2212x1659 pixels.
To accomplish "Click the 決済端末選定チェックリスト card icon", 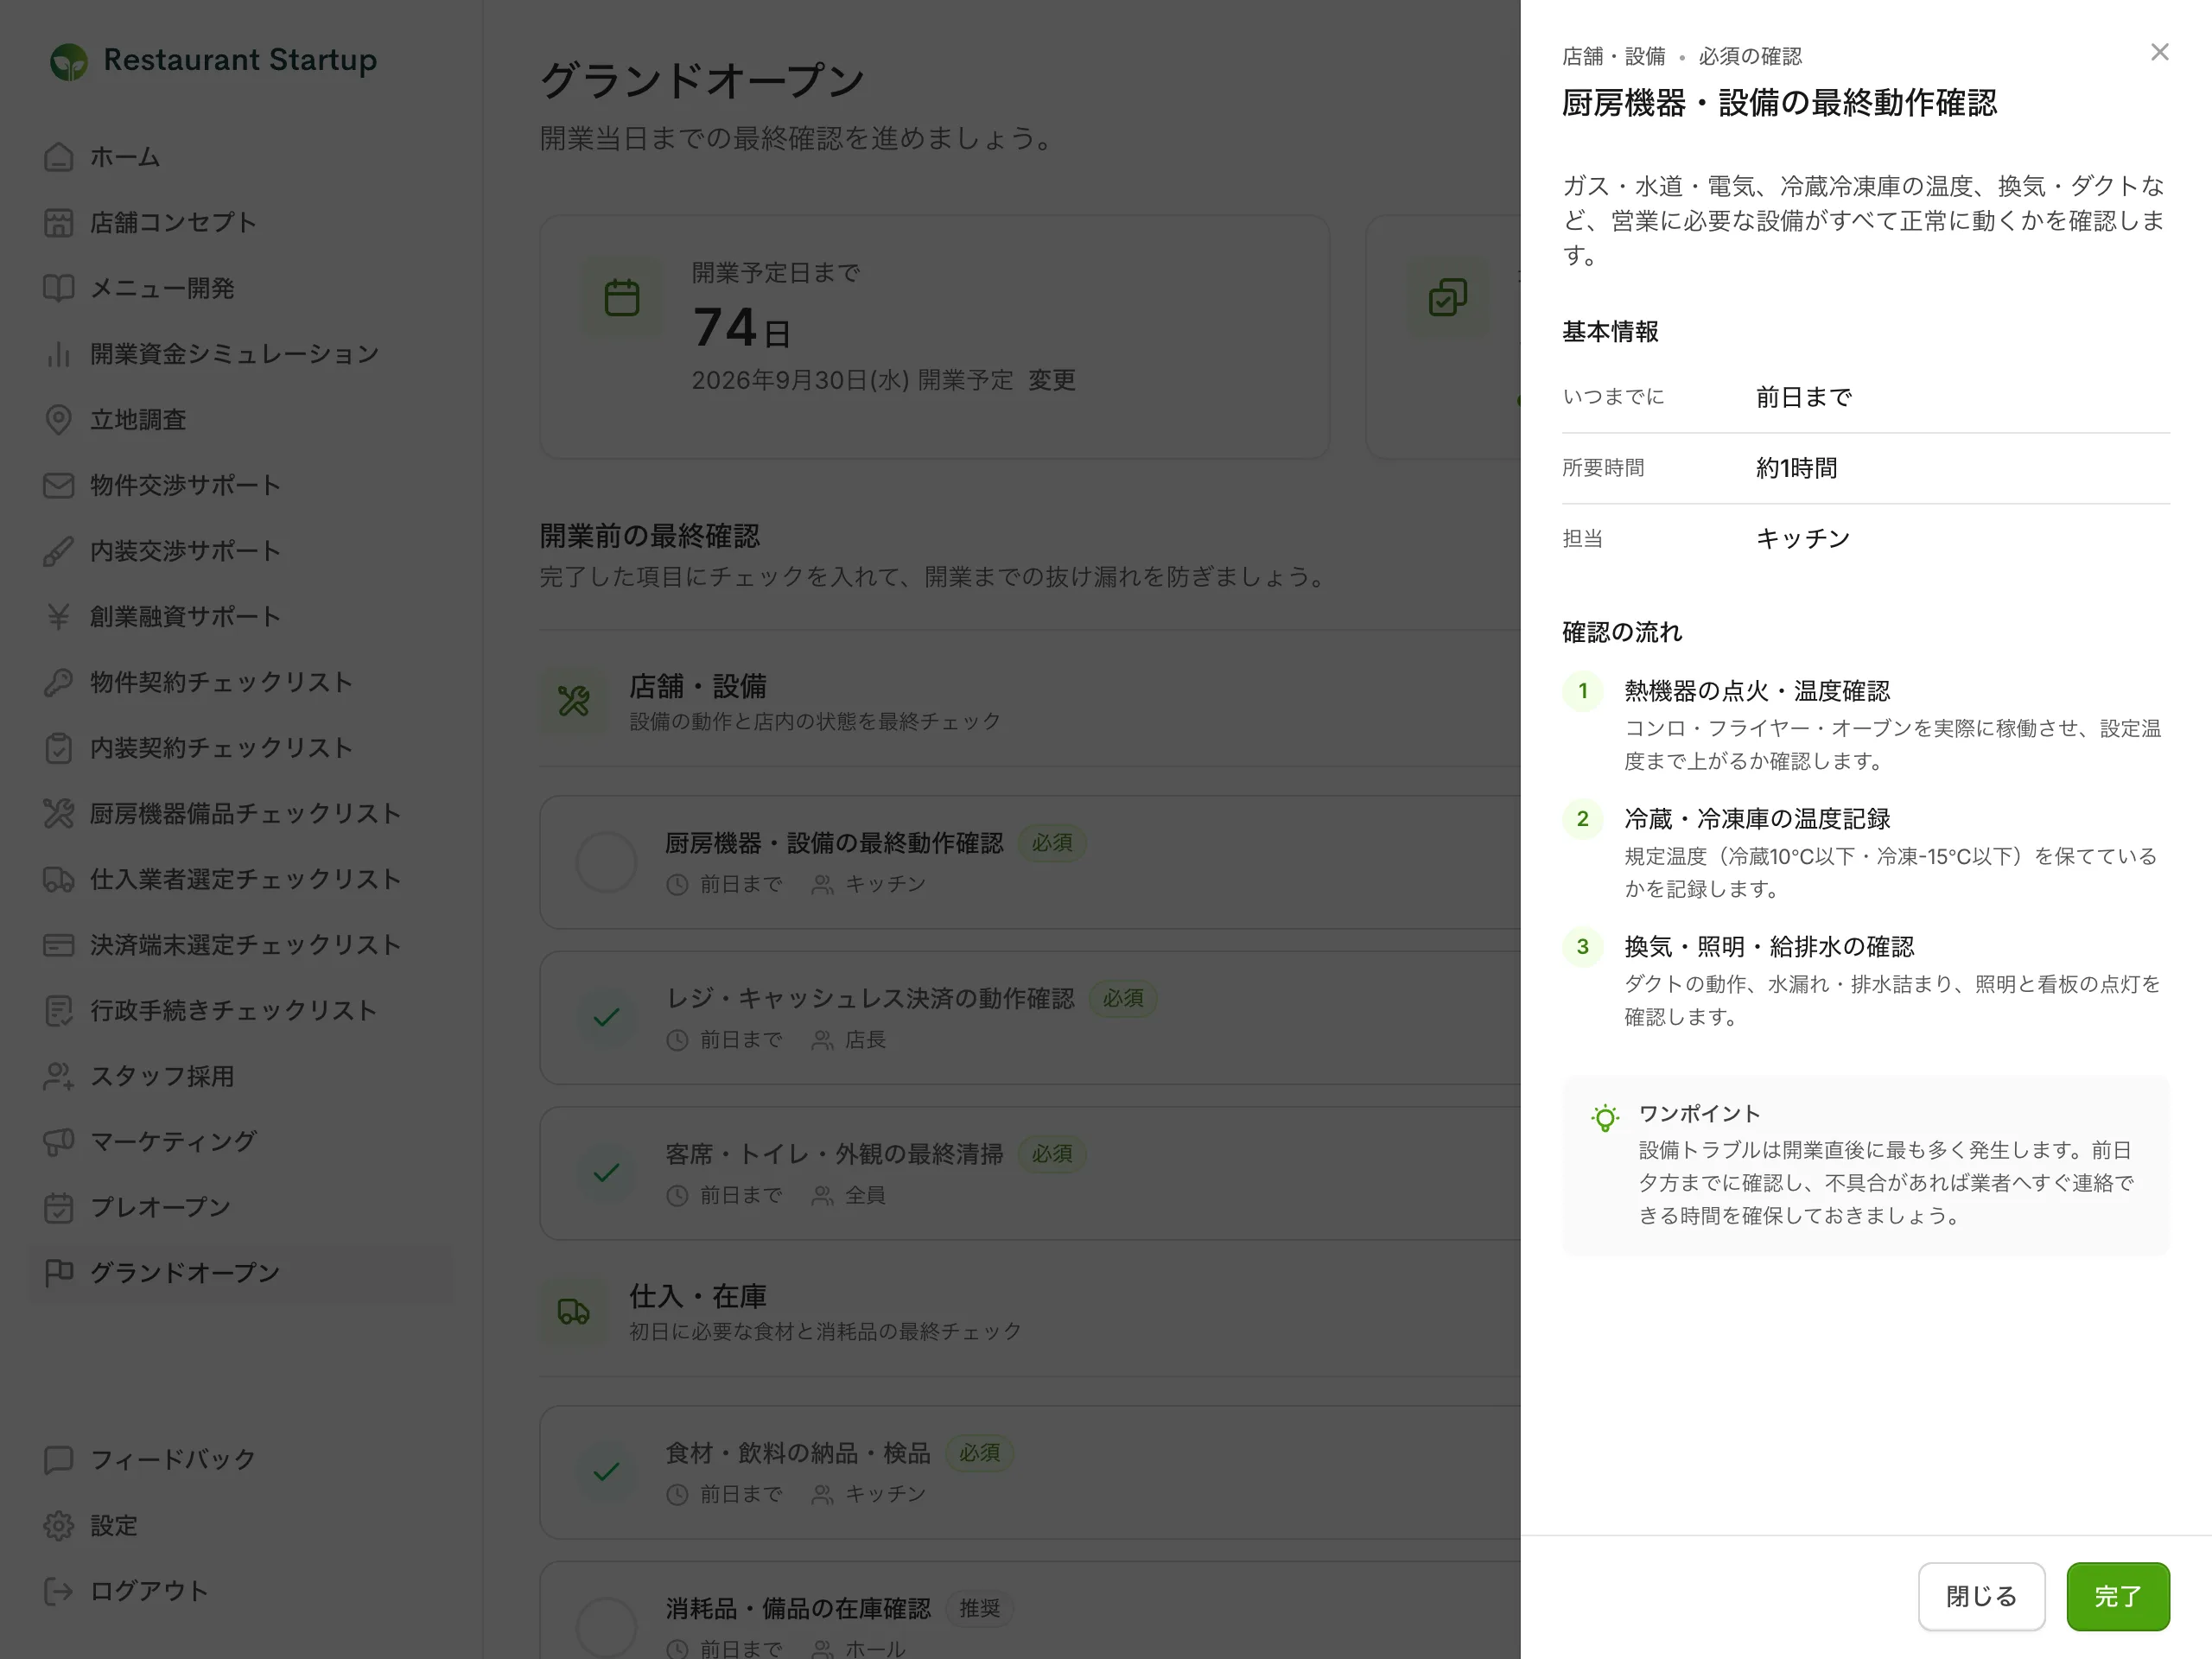I will [x=59, y=945].
